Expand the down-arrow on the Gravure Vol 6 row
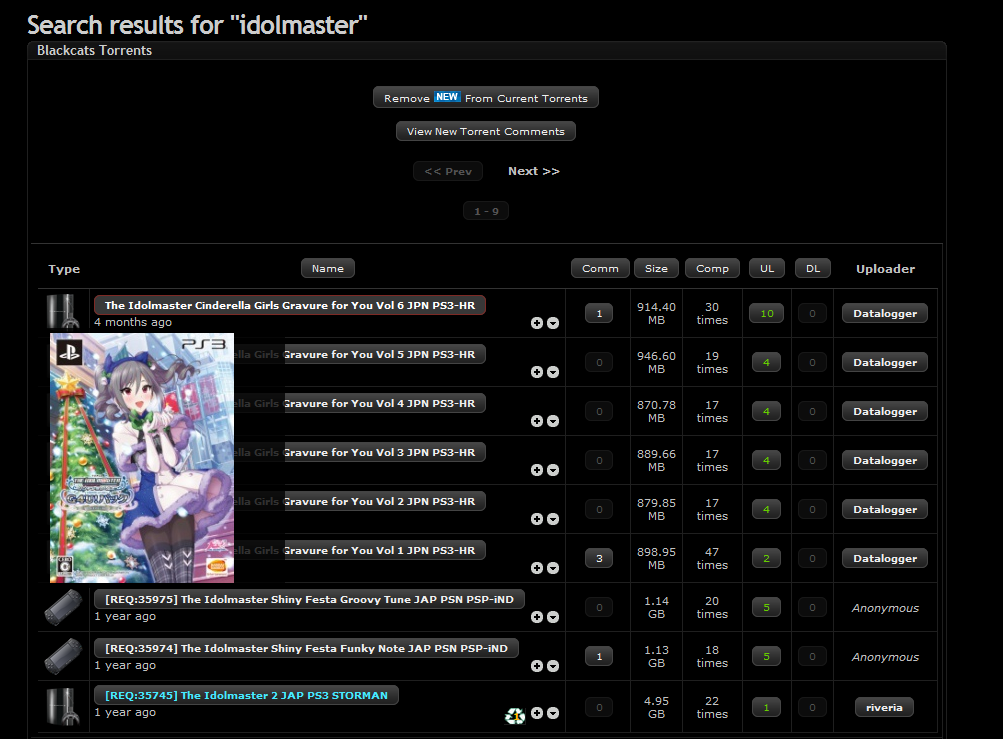Viewport: 1003px width, 739px height. point(553,323)
